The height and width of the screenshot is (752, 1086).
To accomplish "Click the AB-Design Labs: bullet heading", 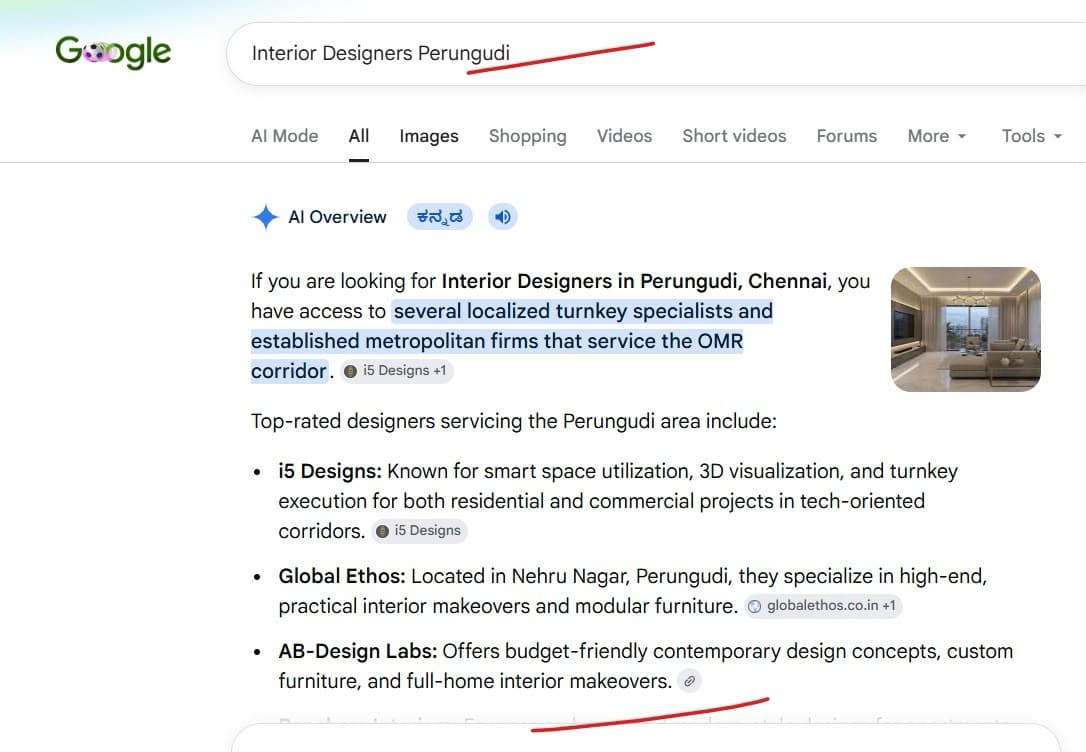I will (x=358, y=652).
